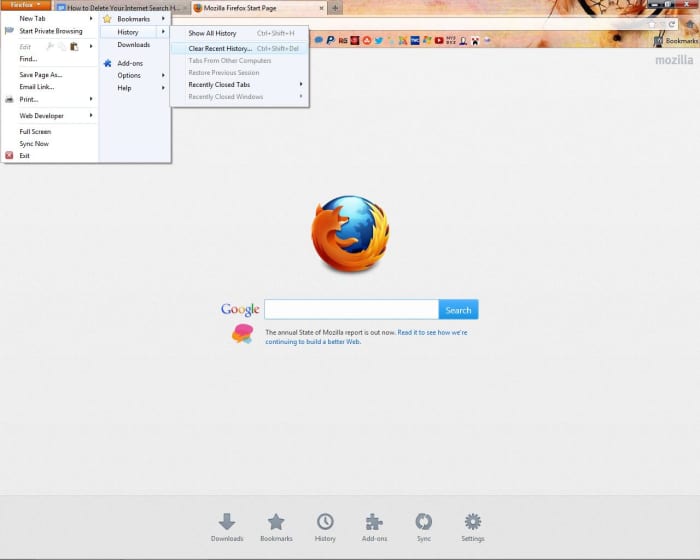Image resolution: width=700 pixels, height=560 pixels.
Task: Expand the Options submenu arrow
Action: tap(163, 75)
